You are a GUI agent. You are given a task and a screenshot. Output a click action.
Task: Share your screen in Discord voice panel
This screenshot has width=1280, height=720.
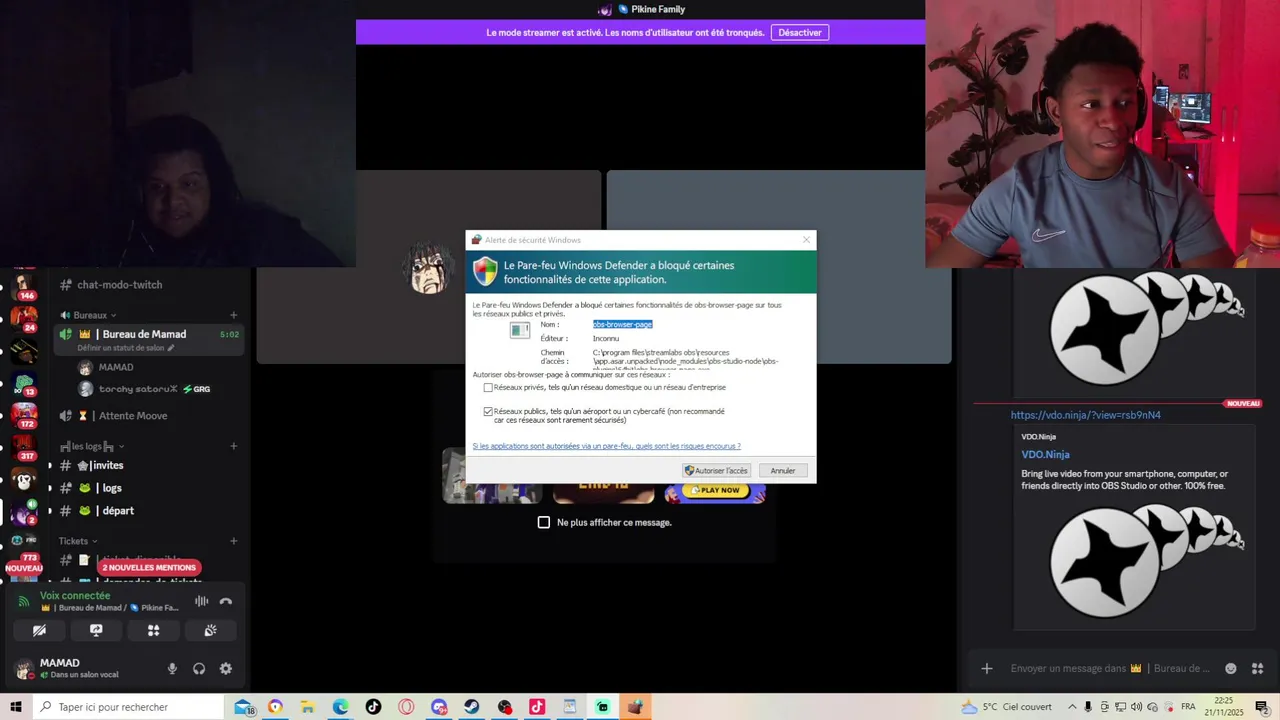(96, 631)
